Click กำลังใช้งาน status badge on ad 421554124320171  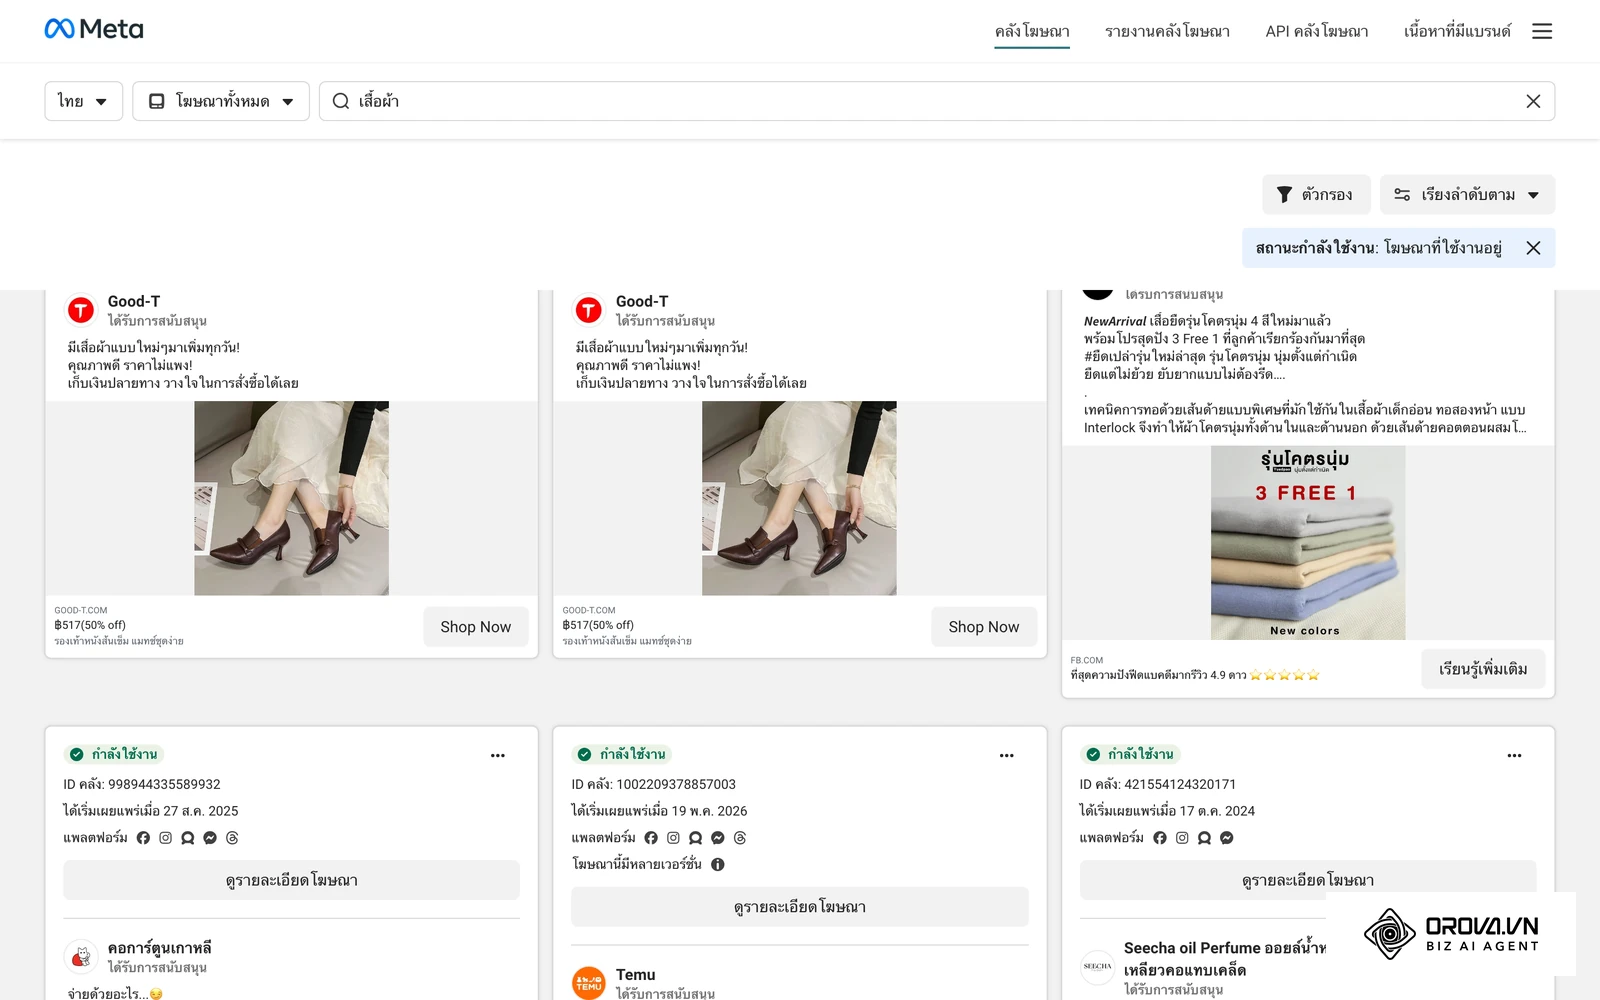point(1132,754)
